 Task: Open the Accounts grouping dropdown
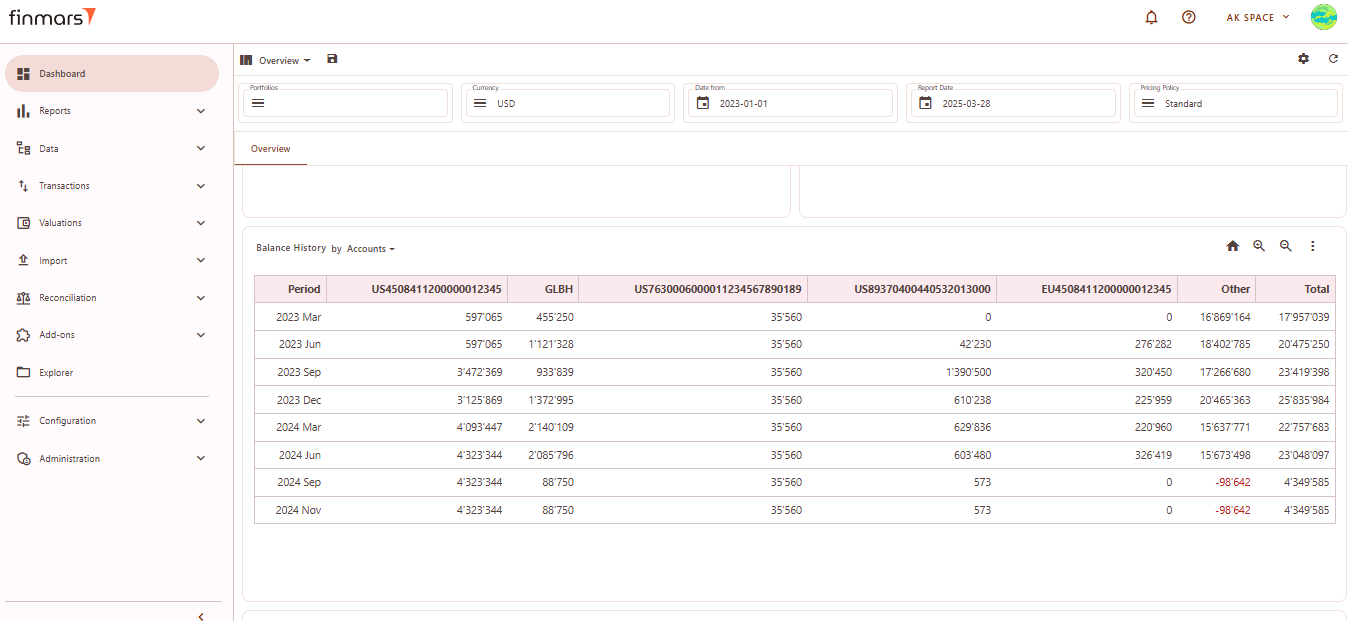pyautogui.click(x=371, y=249)
